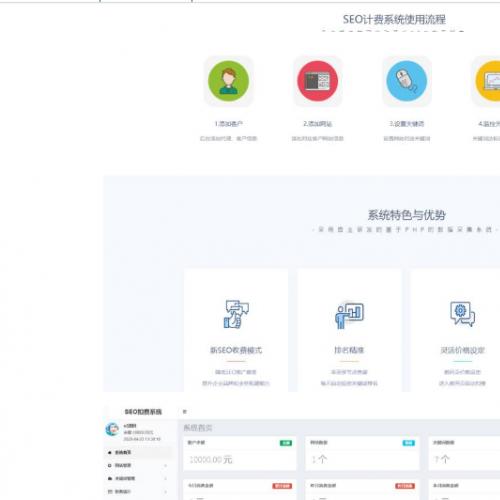Click the SEO计费系统使用流程 heading

pos(394,19)
